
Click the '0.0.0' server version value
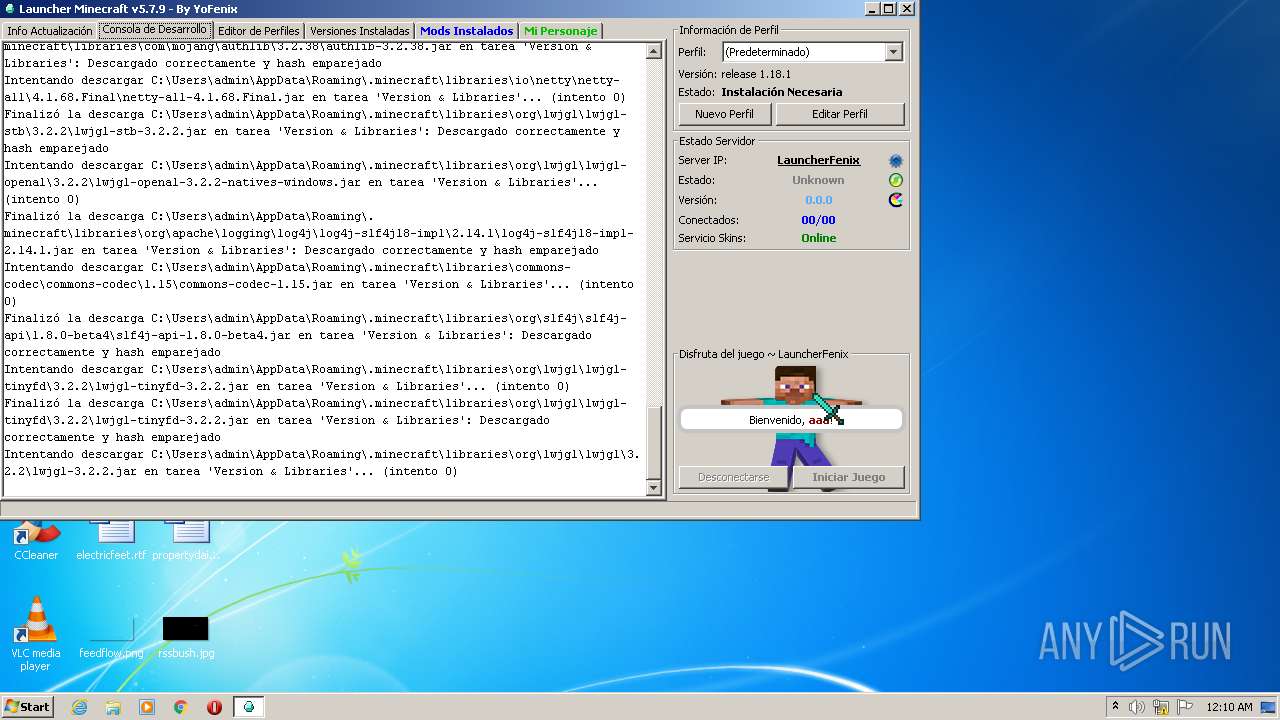[x=818, y=200]
